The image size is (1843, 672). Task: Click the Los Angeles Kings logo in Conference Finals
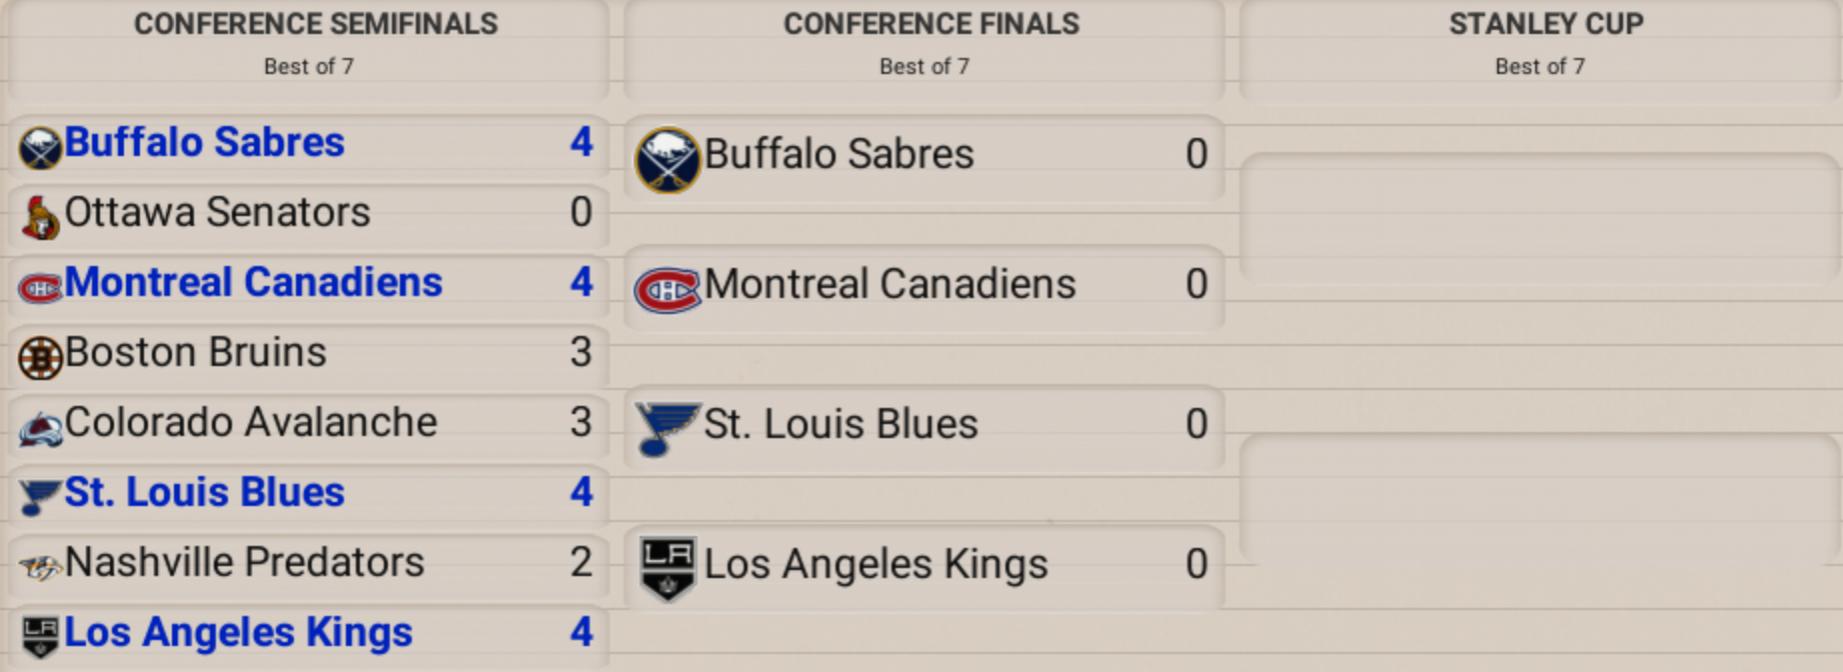coord(667,568)
